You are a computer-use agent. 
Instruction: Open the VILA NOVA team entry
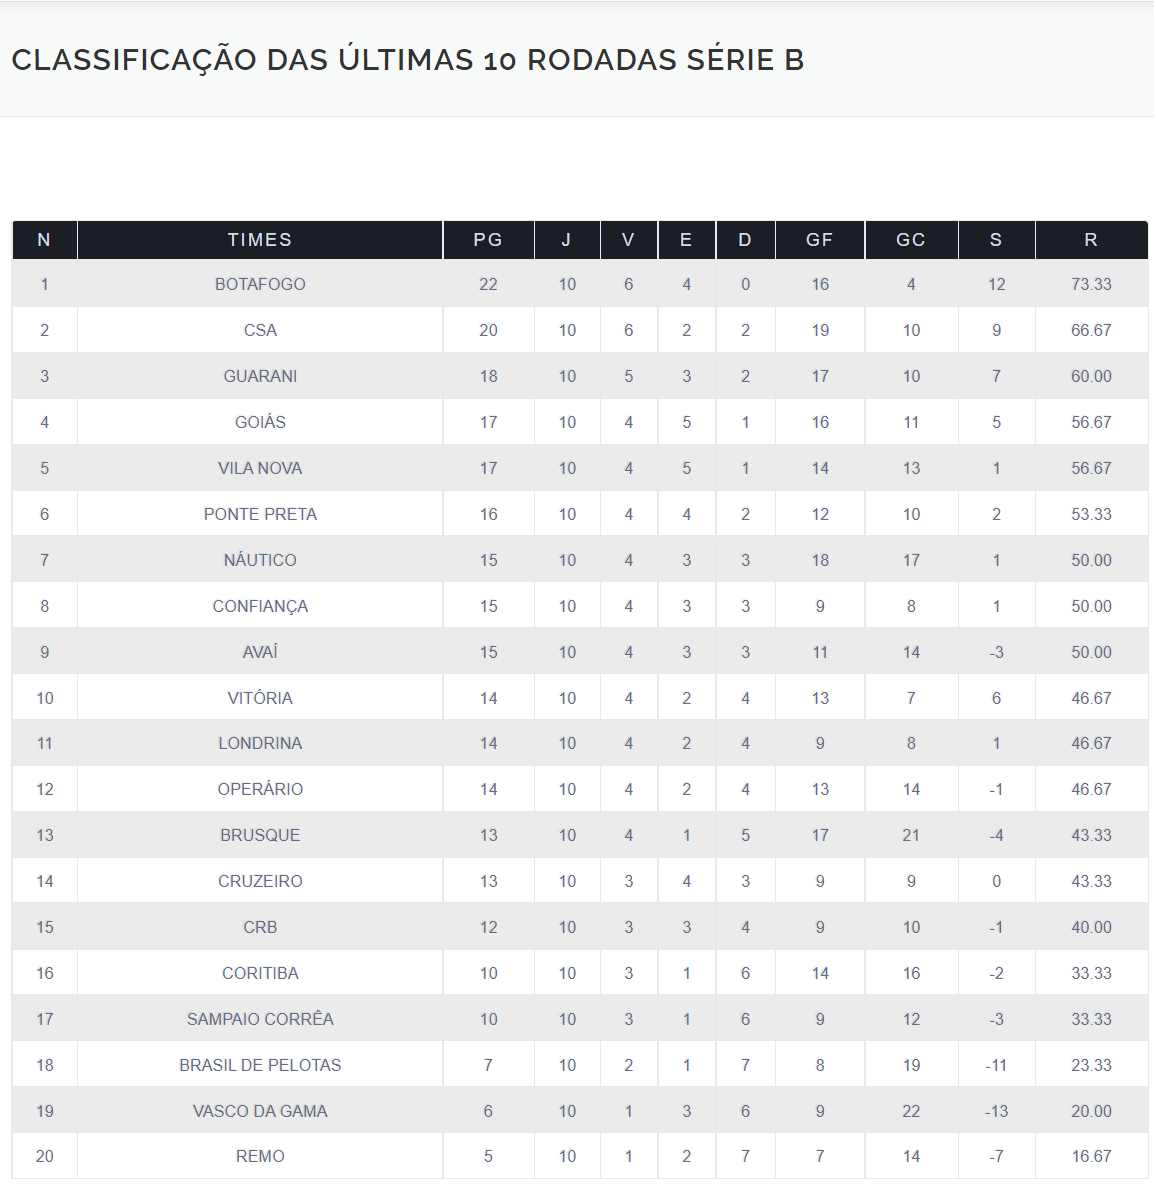click(x=260, y=468)
